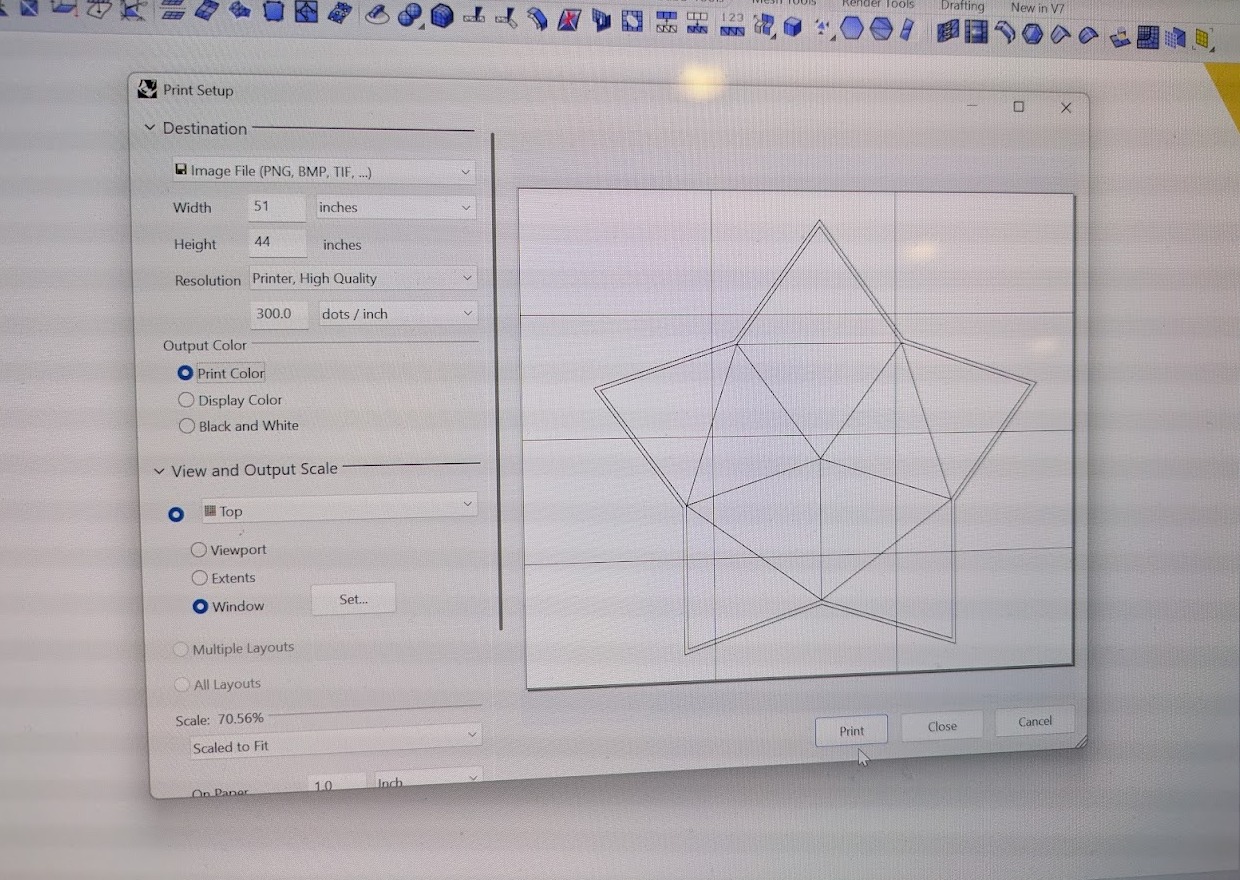
Task: Open the Scaled to Fit scale dropdown
Action: pos(335,746)
